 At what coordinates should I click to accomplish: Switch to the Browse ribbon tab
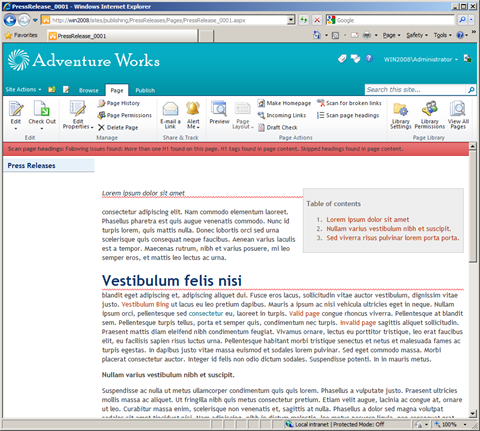(89, 90)
